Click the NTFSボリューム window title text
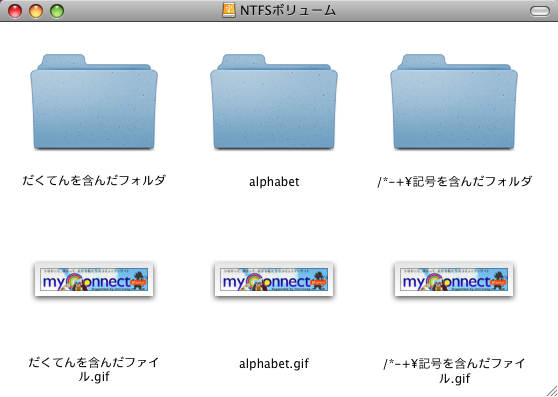The height and width of the screenshot is (397, 558). click(x=288, y=11)
